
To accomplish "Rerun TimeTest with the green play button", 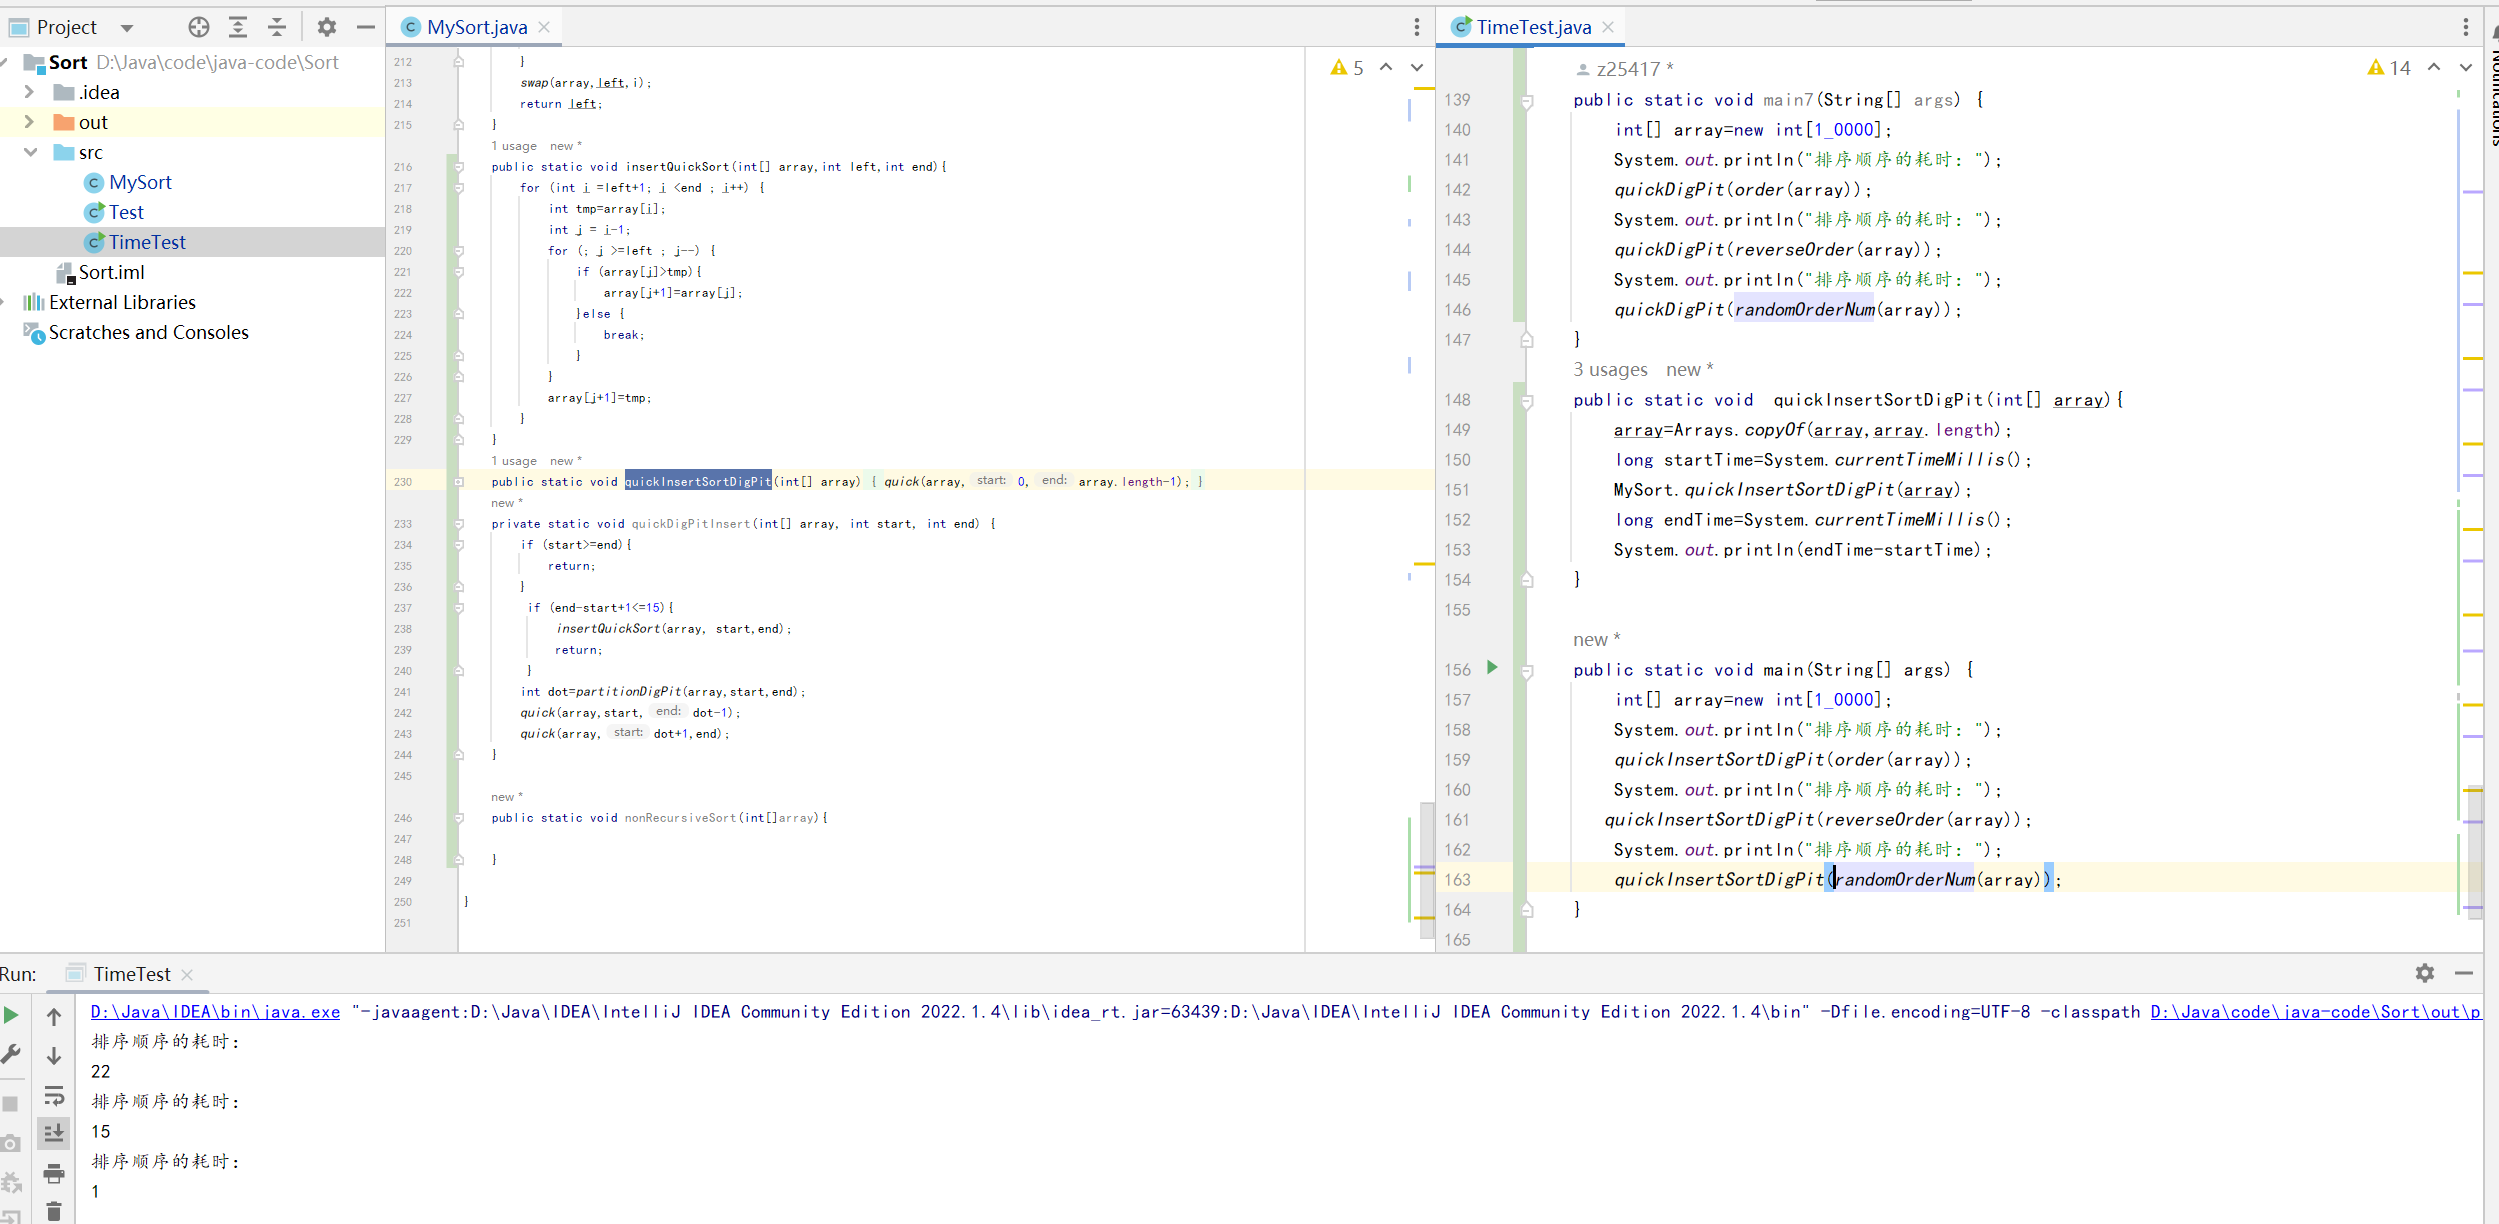I will (x=11, y=1016).
